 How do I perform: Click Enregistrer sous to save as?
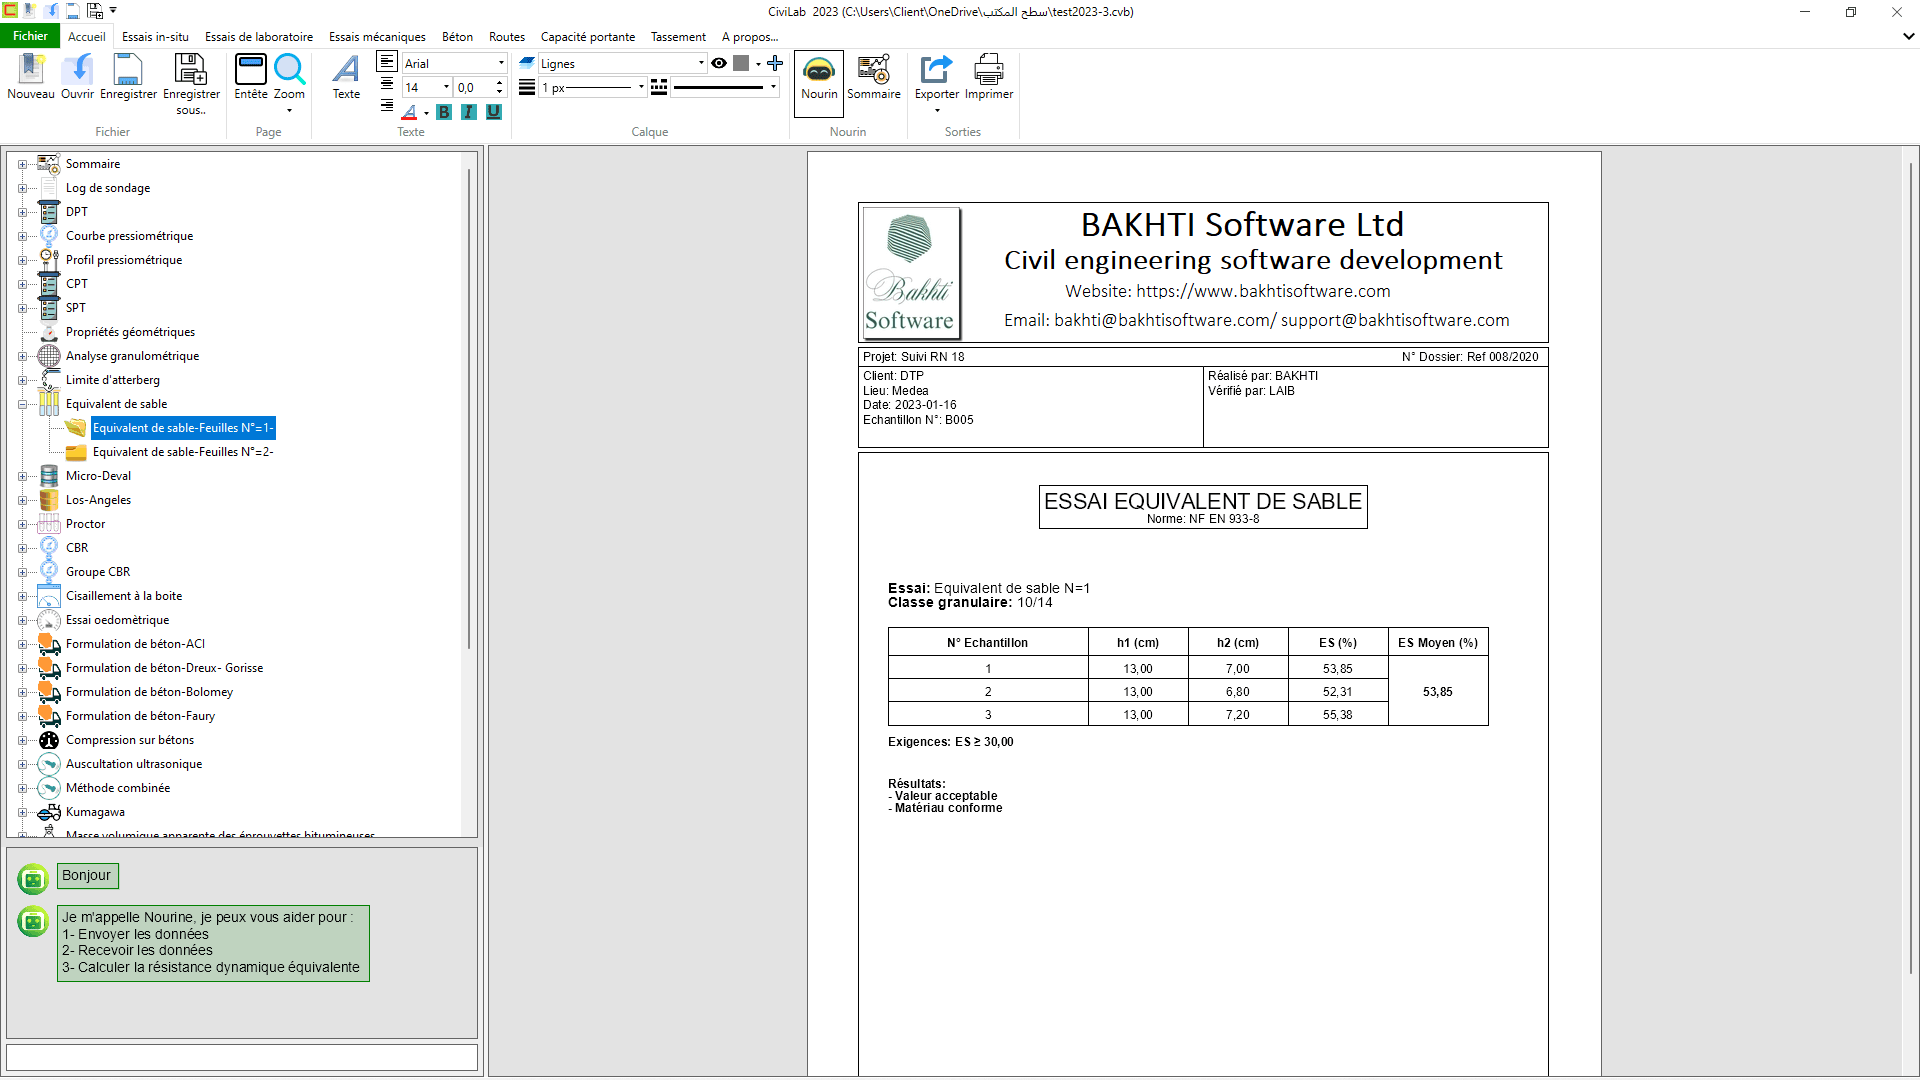(x=191, y=84)
